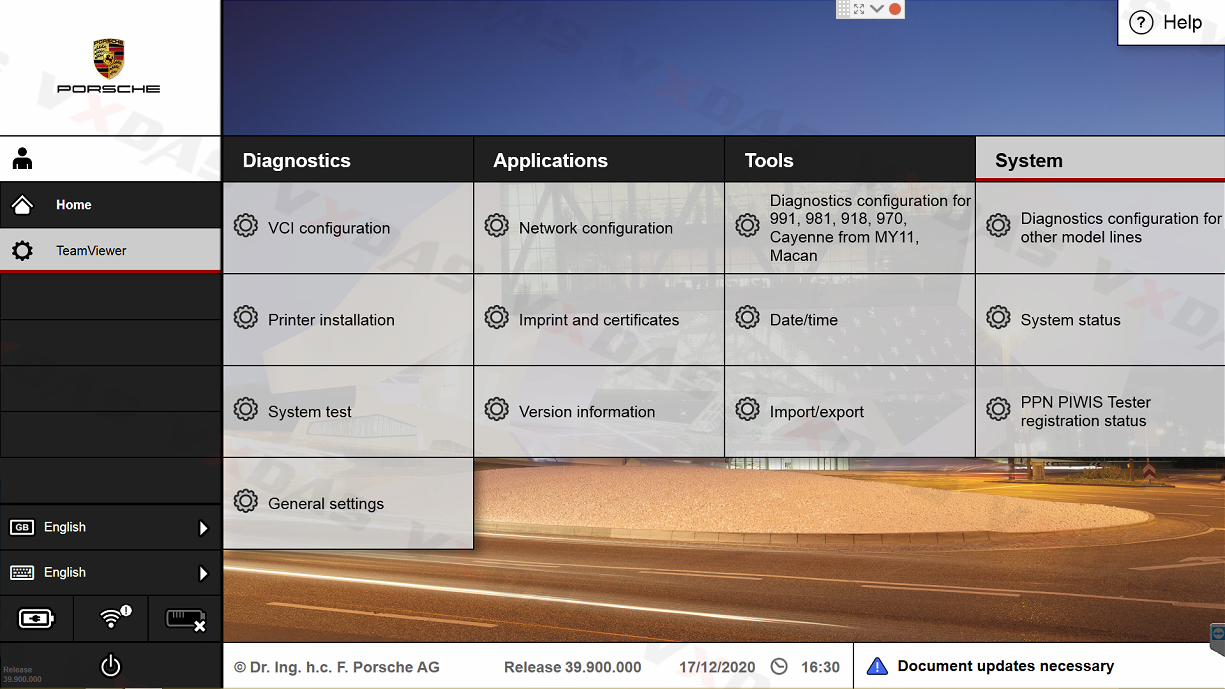The height and width of the screenshot is (689, 1225).
Task: Click the user profile icon
Action: [x=22, y=159]
